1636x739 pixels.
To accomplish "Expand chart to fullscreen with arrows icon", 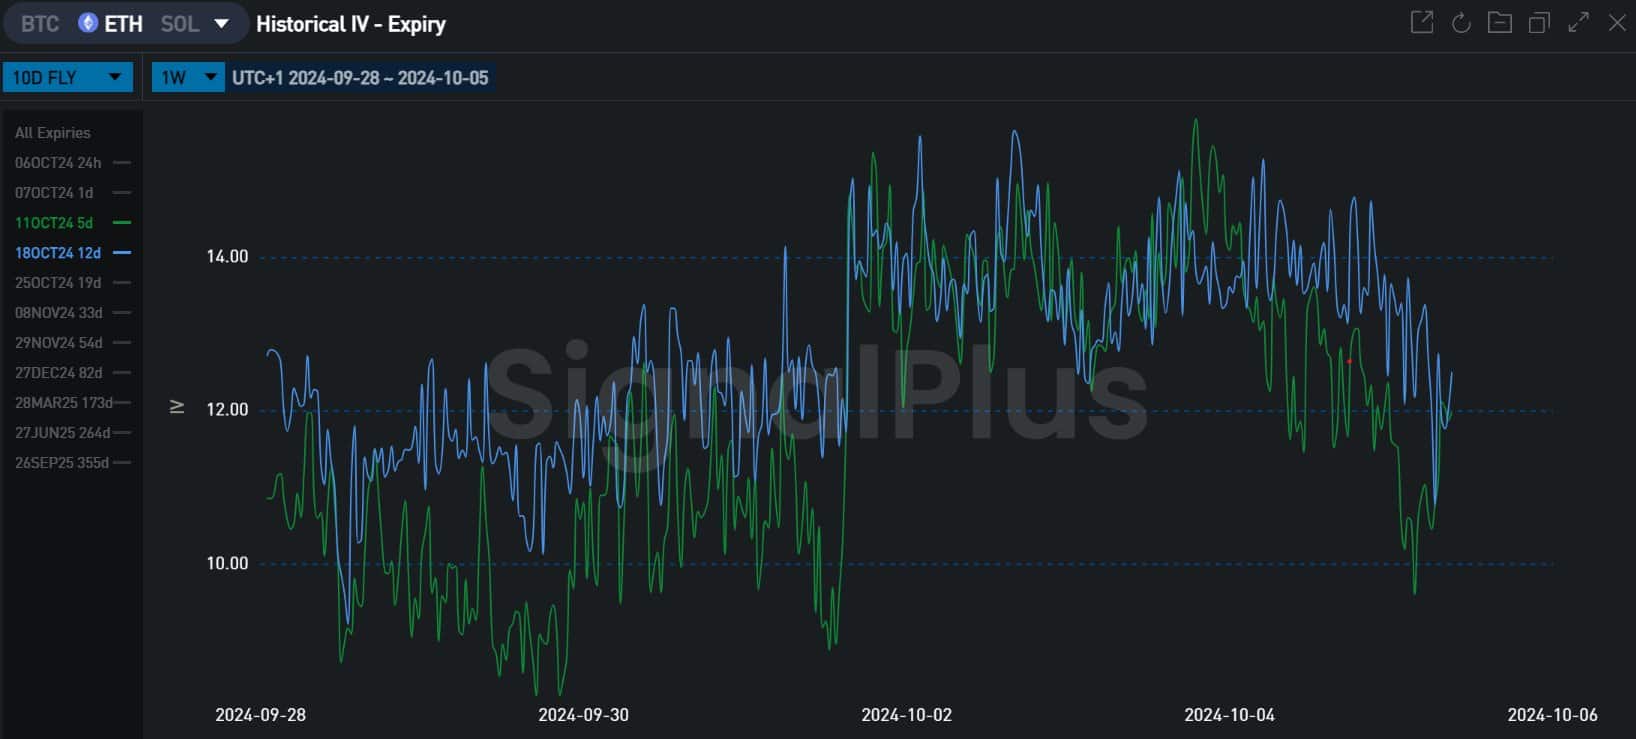I will (1578, 23).
